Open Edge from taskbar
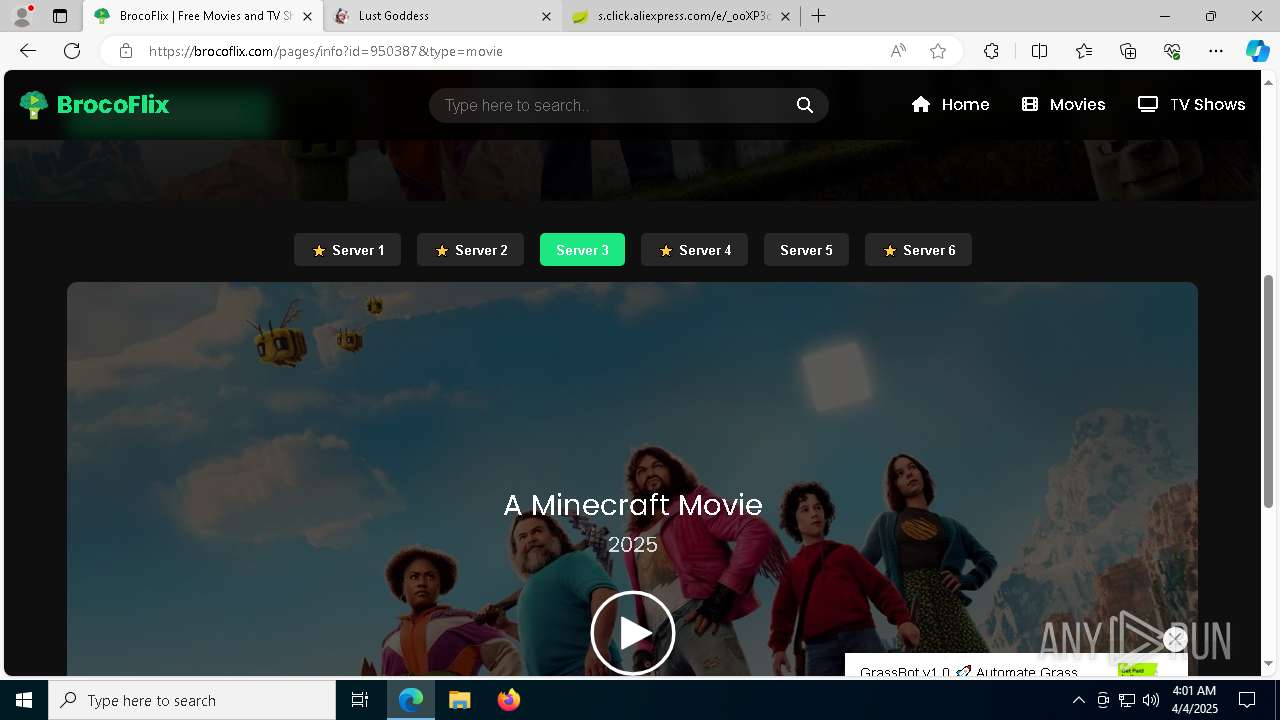 [411, 700]
